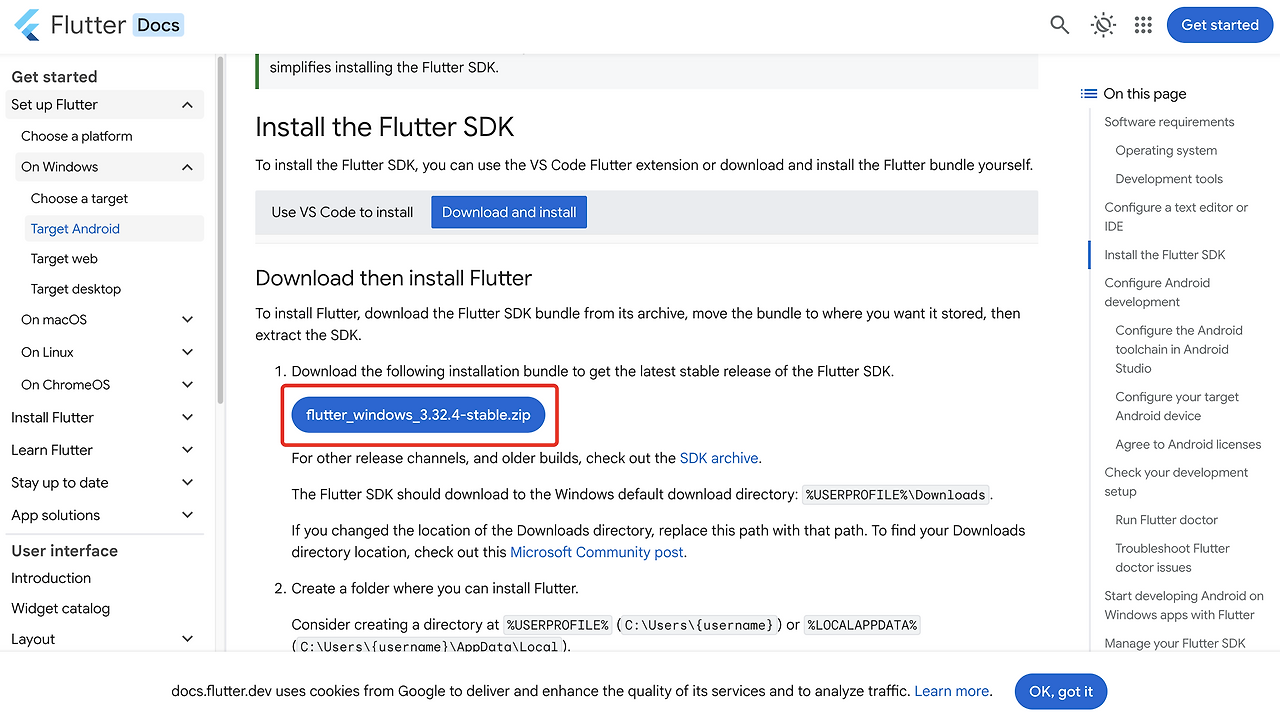
Task: Expand the On ChromeOS section
Action: click(187, 385)
